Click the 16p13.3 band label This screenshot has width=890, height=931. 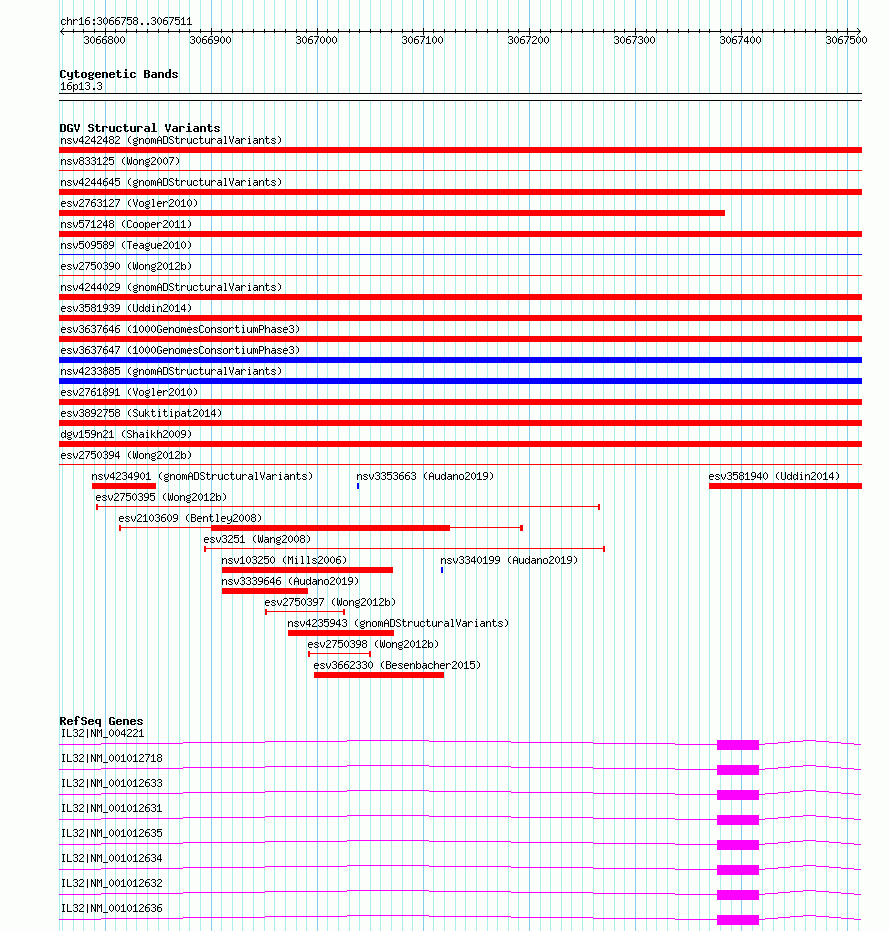(81, 87)
